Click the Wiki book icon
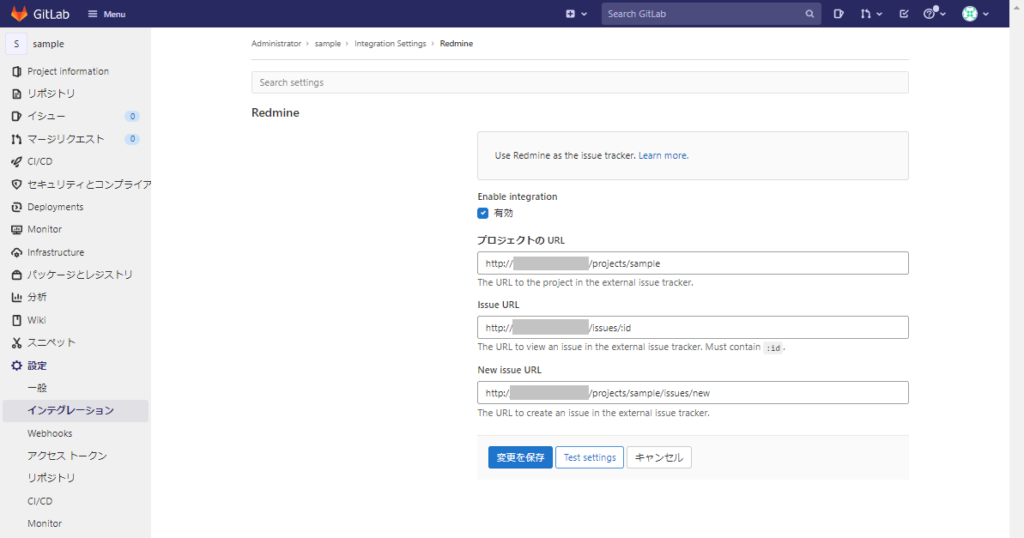This screenshot has height=538, width=1024. pos(16,320)
